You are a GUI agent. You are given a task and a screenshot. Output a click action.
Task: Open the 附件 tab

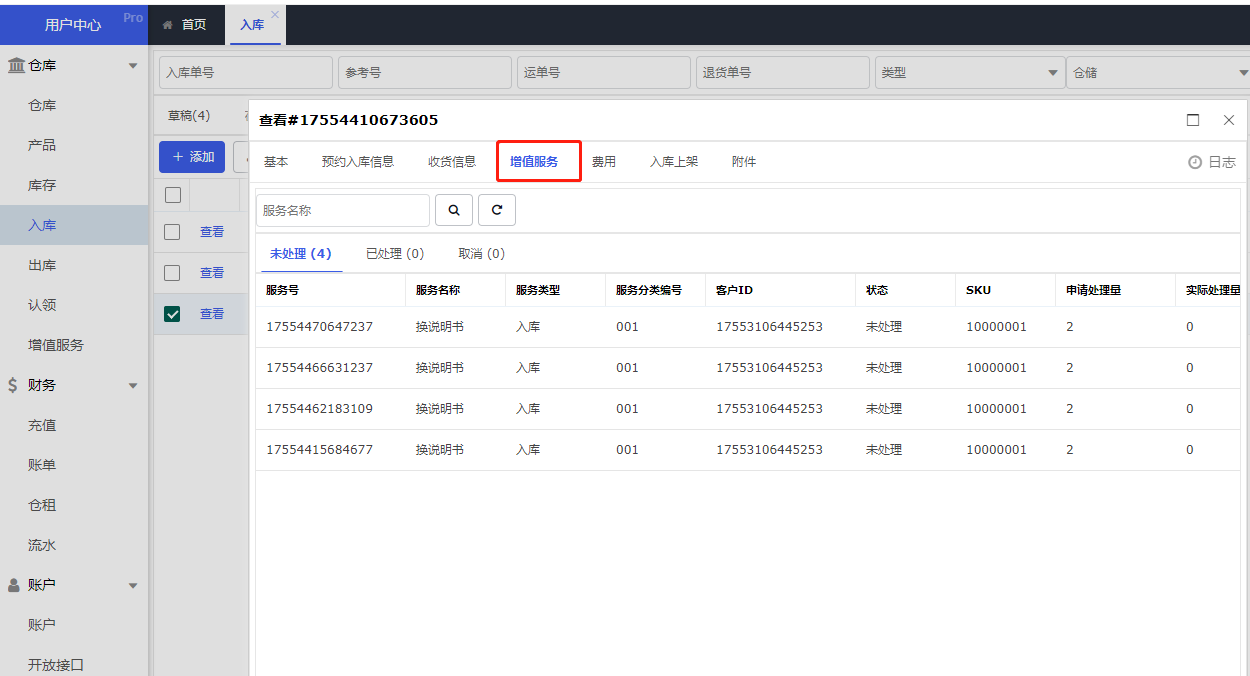tap(744, 162)
